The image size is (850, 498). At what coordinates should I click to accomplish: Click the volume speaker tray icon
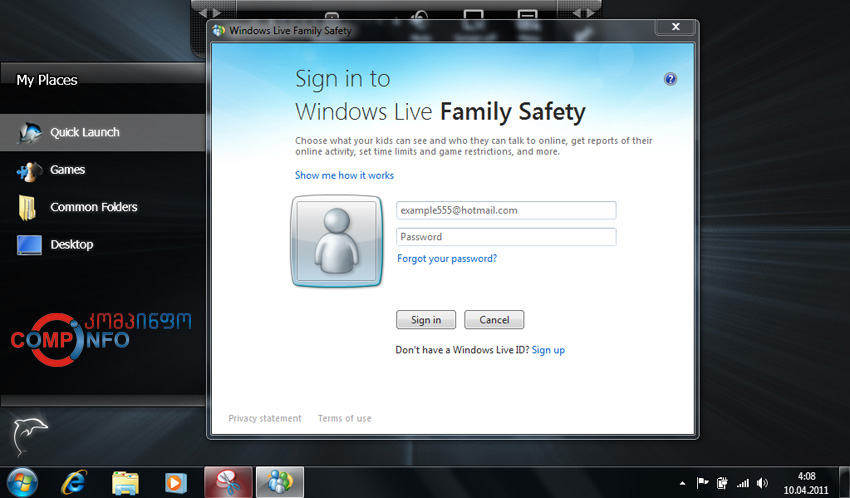point(762,483)
